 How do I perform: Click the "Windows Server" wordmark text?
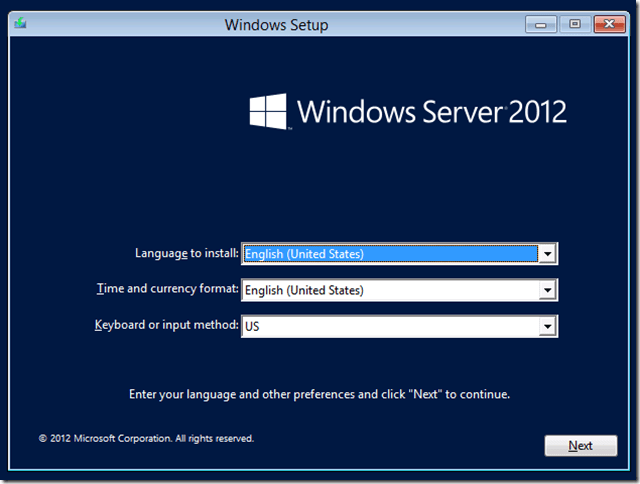400,111
